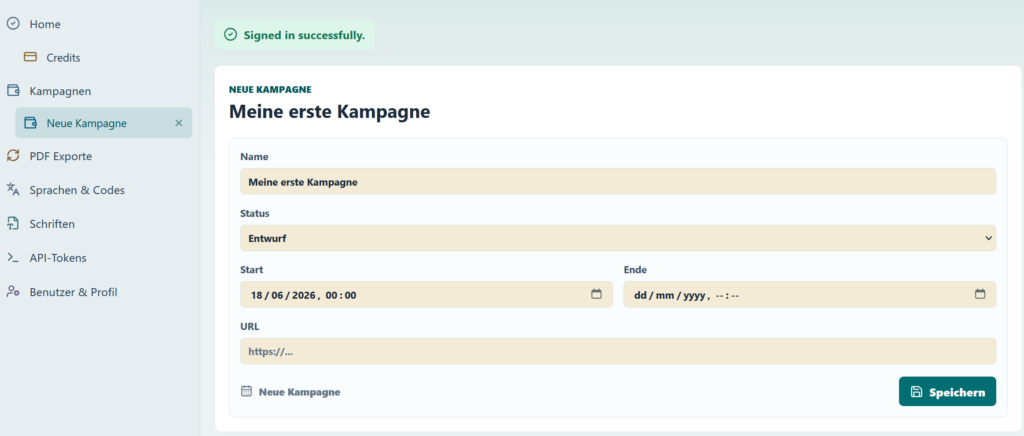This screenshot has width=1024, height=436.
Task: Close the Neue Kampagne sidebar tab
Action: tap(178, 123)
